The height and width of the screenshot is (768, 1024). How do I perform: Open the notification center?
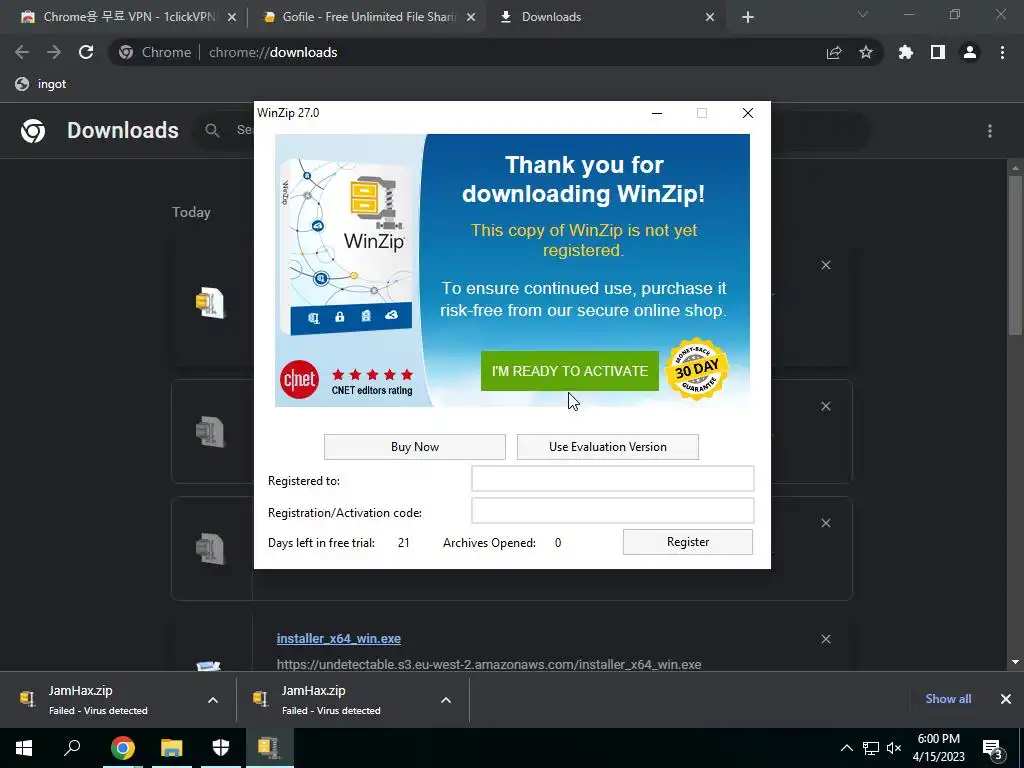[x=993, y=748]
